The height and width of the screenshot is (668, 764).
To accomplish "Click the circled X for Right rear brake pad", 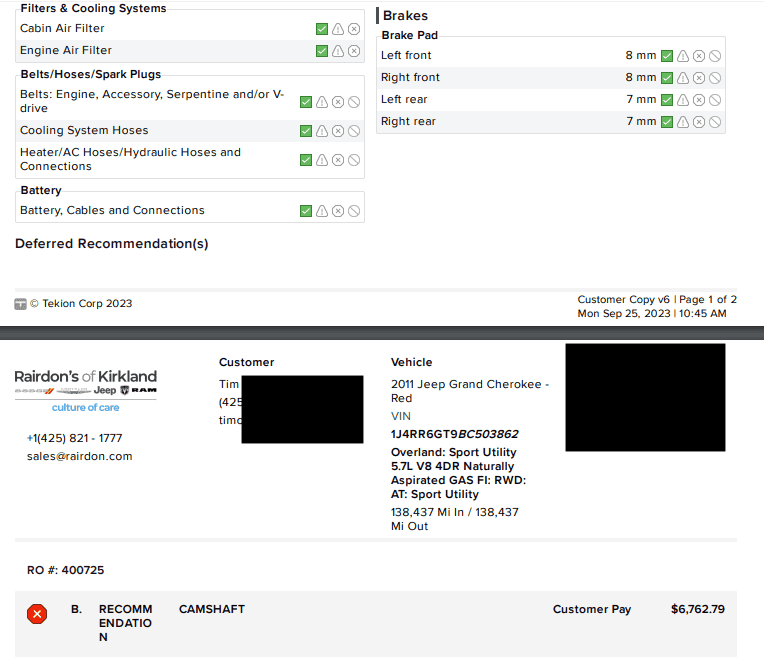I will point(699,122).
